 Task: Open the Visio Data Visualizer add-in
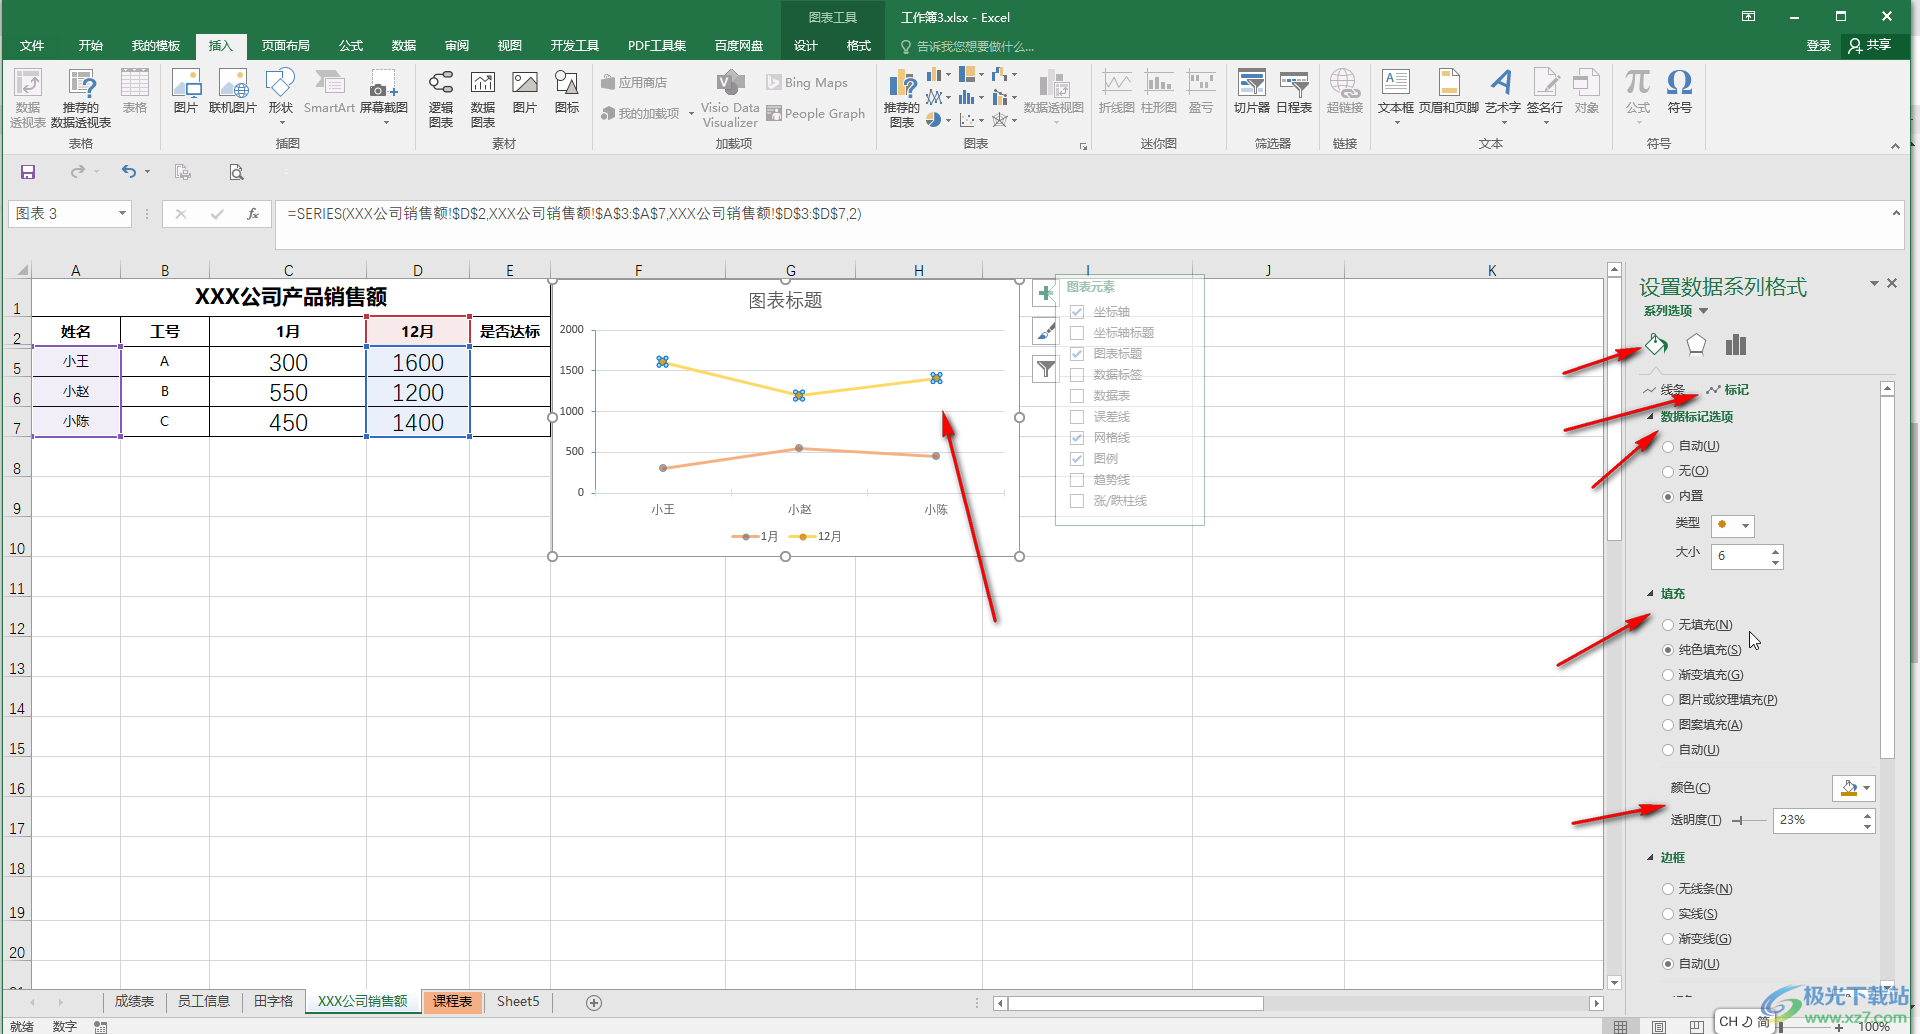tap(730, 98)
